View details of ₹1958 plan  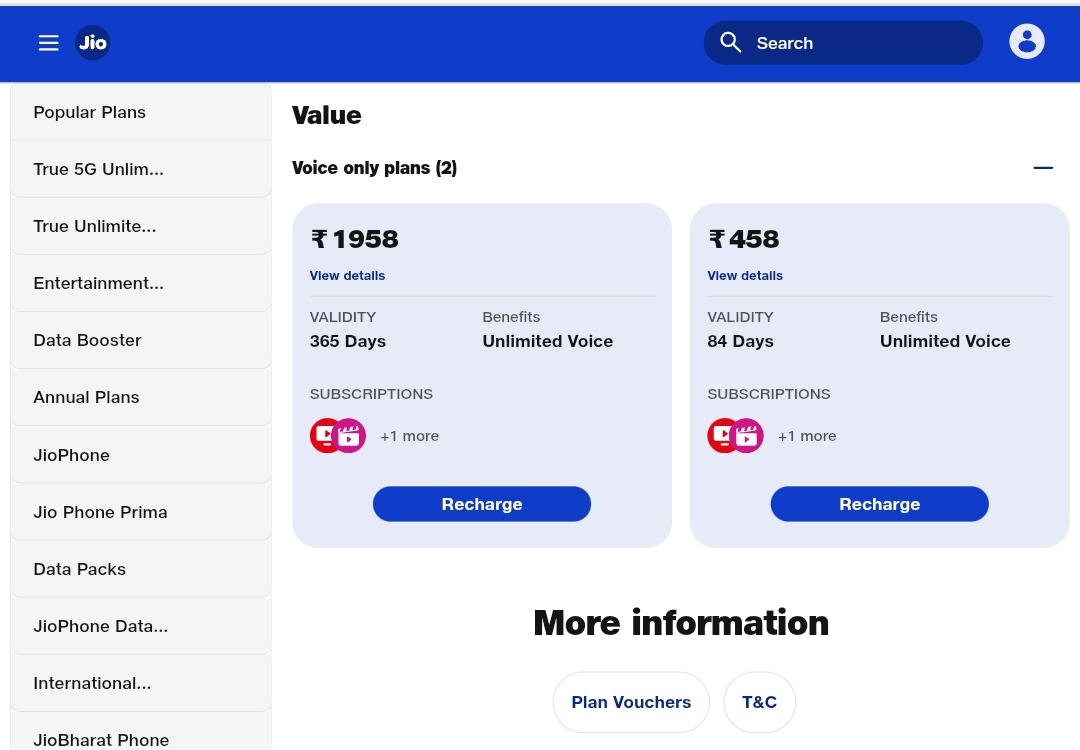(347, 276)
